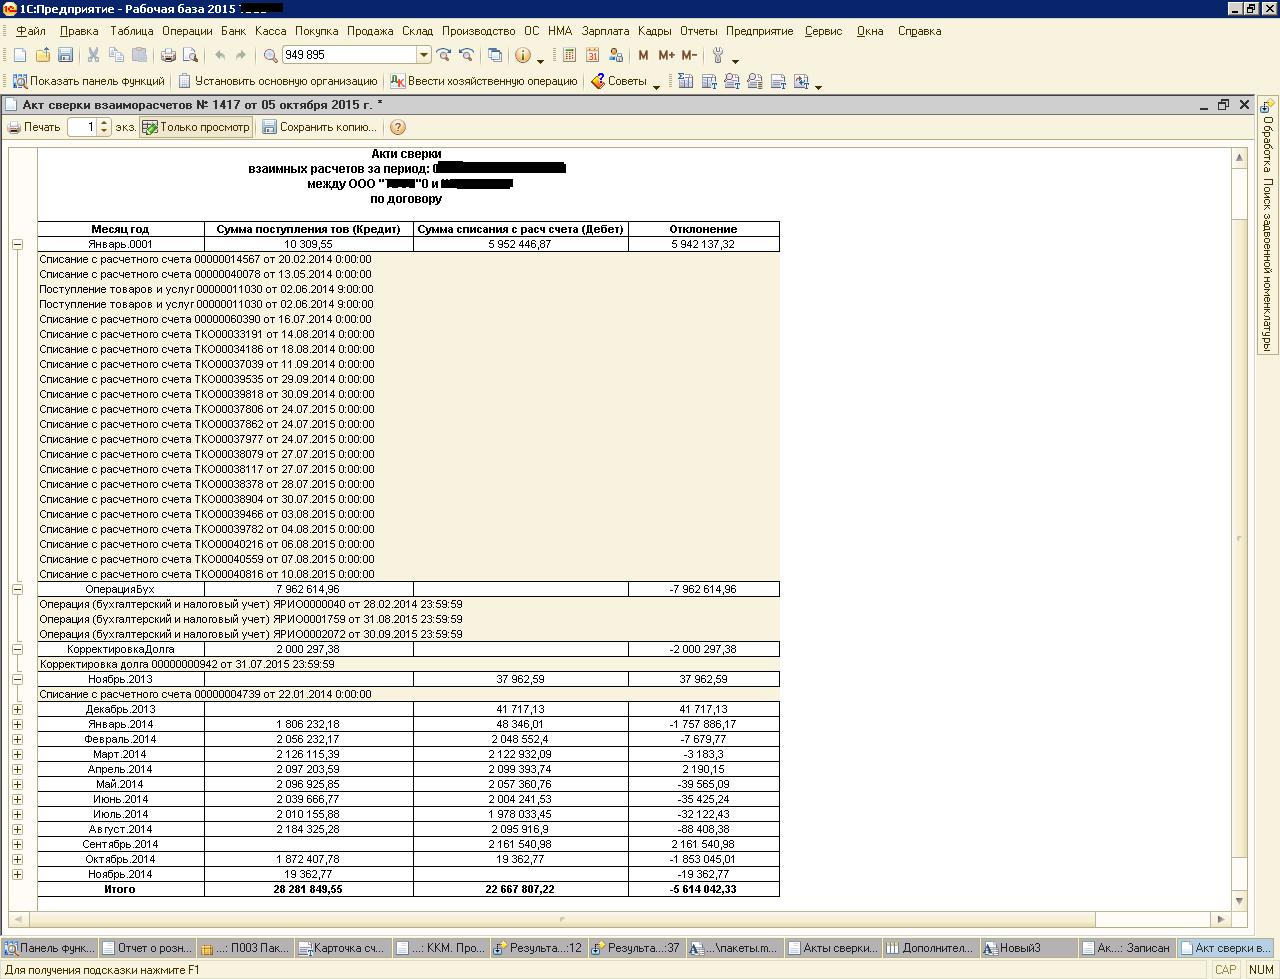
Task: Click the round question mark help icon
Action: 398,127
